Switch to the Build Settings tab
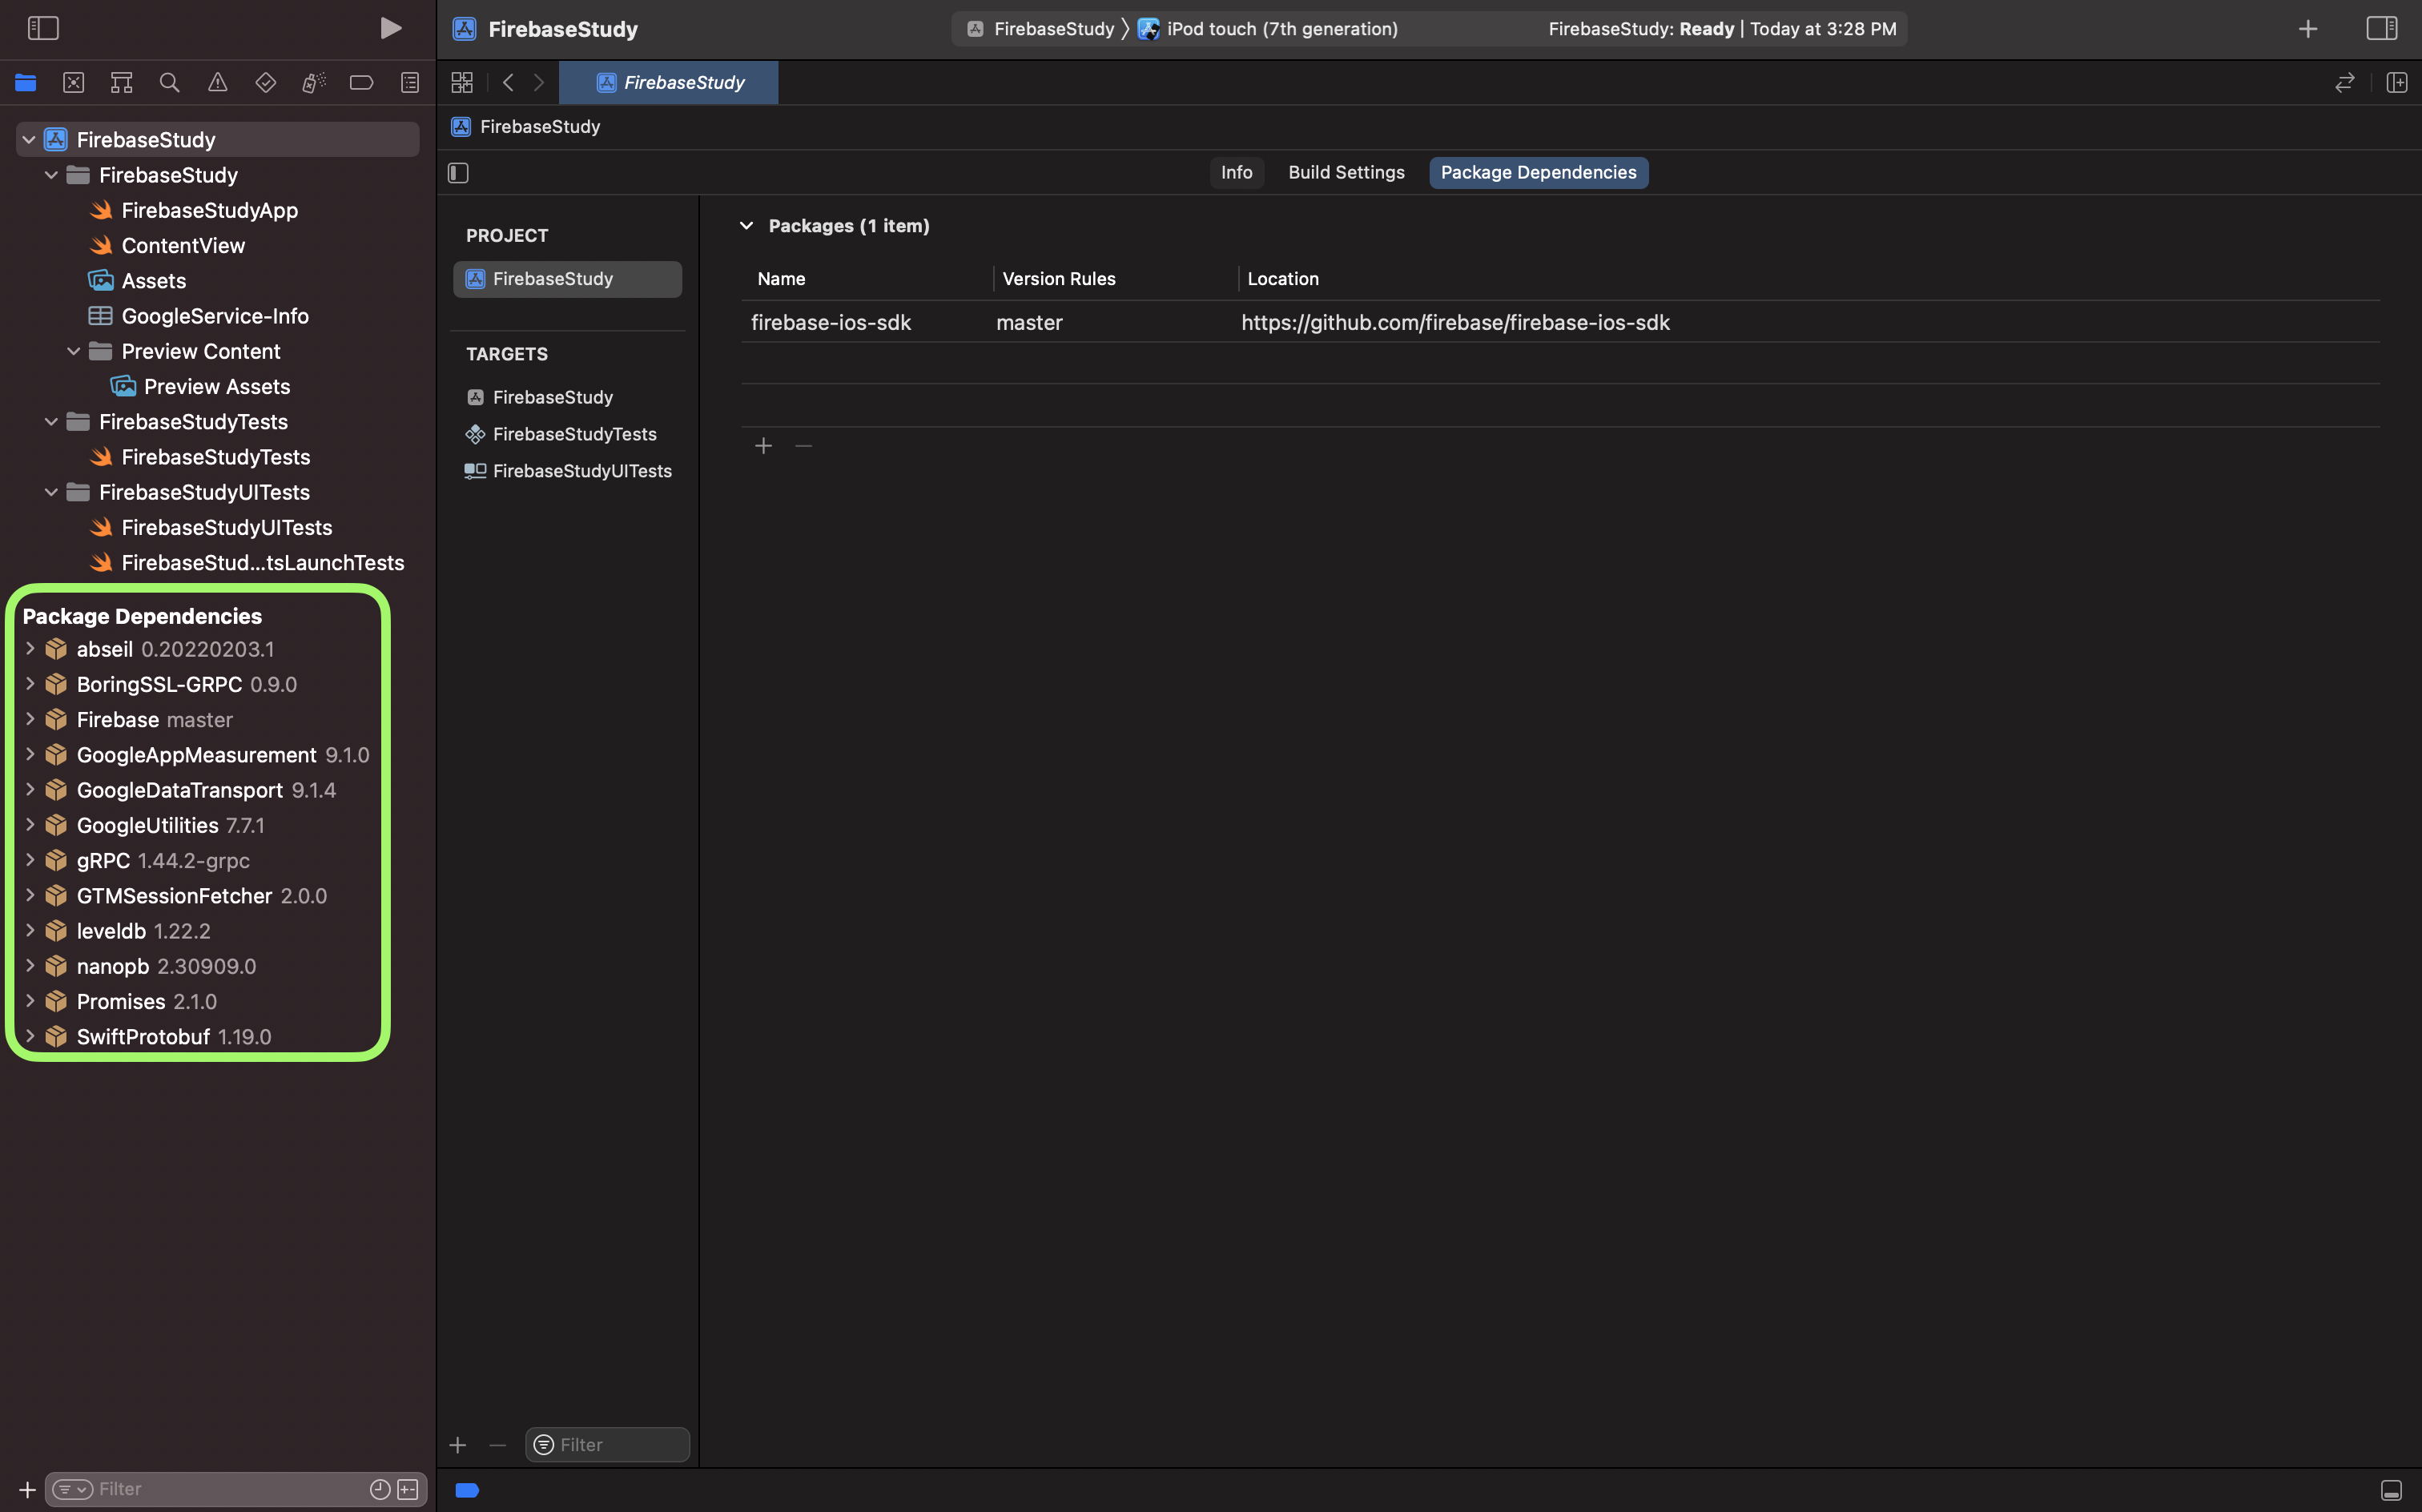This screenshot has height=1512, width=2422. click(1346, 172)
